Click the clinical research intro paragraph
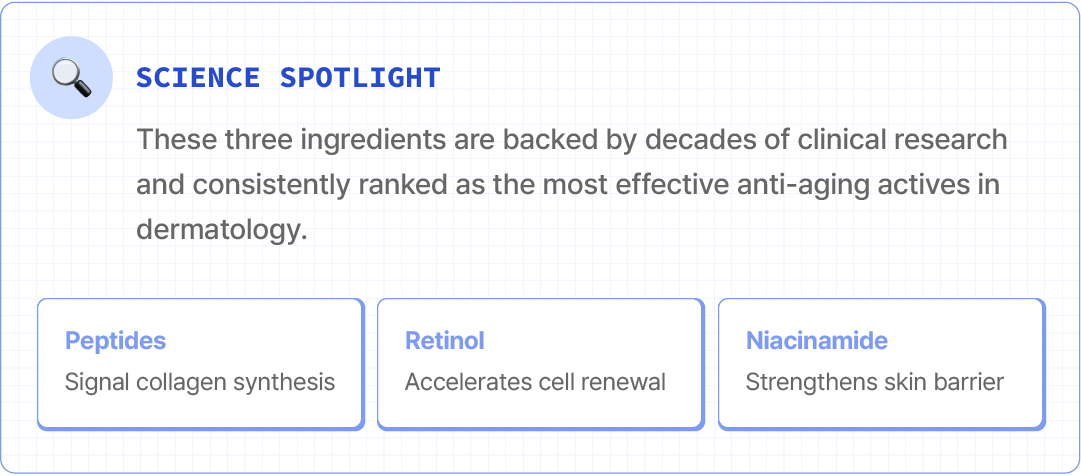Screen dimensions: 1081x476 (571, 184)
